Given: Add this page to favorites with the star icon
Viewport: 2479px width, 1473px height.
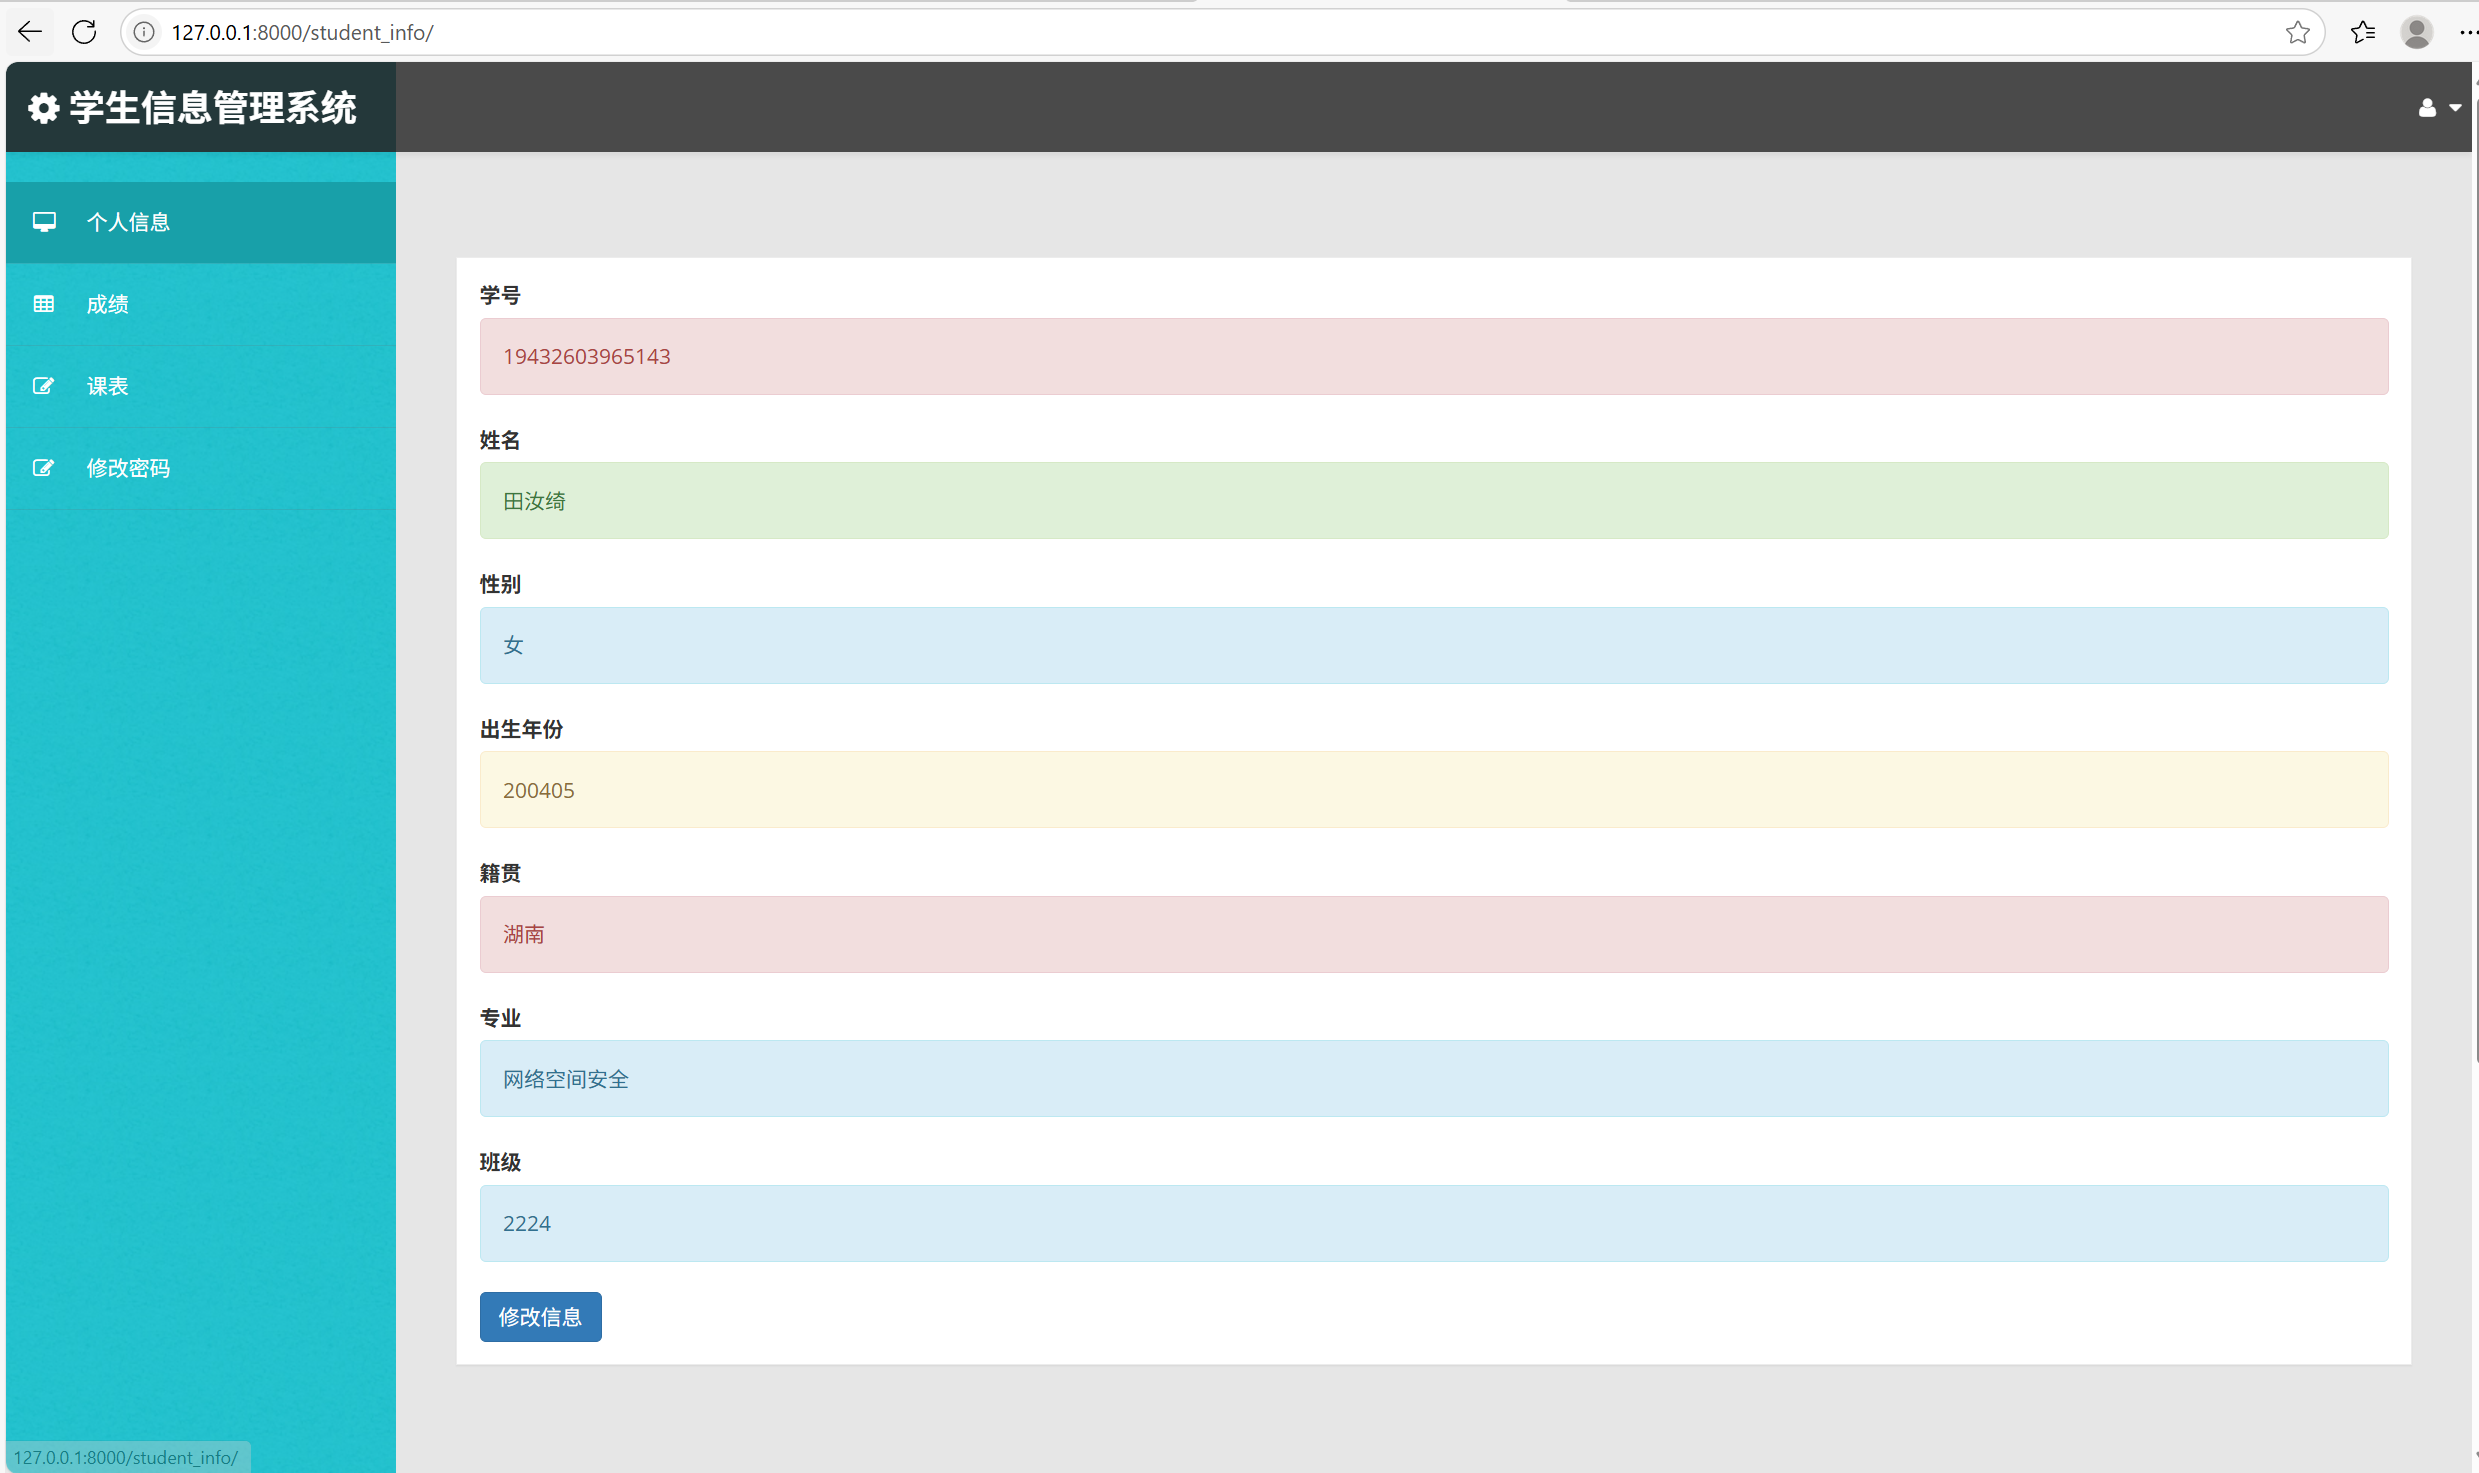Looking at the screenshot, I should [x=2297, y=32].
